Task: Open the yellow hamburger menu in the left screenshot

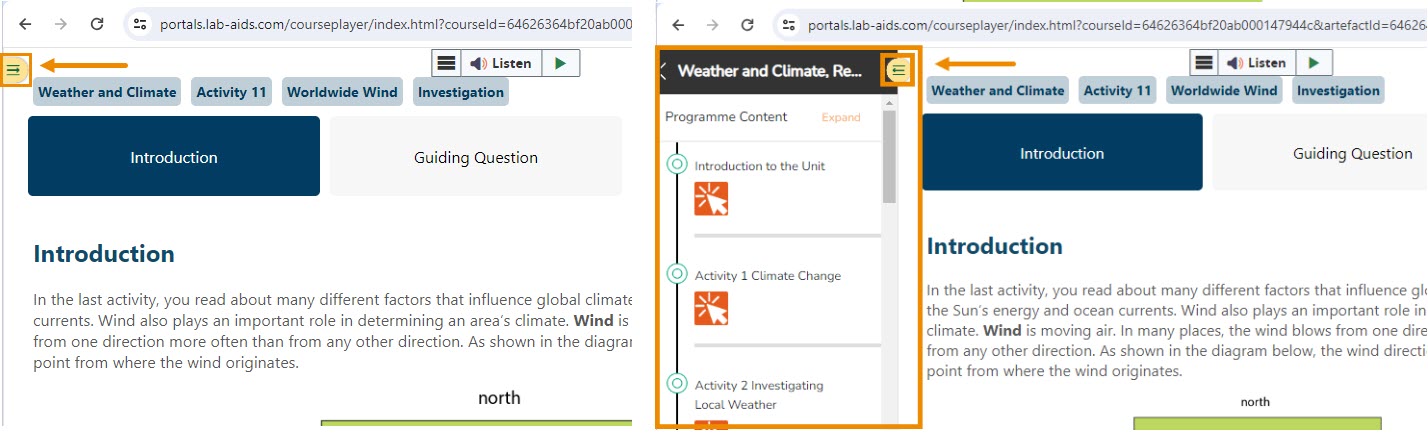Action: pyautogui.click(x=14, y=69)
